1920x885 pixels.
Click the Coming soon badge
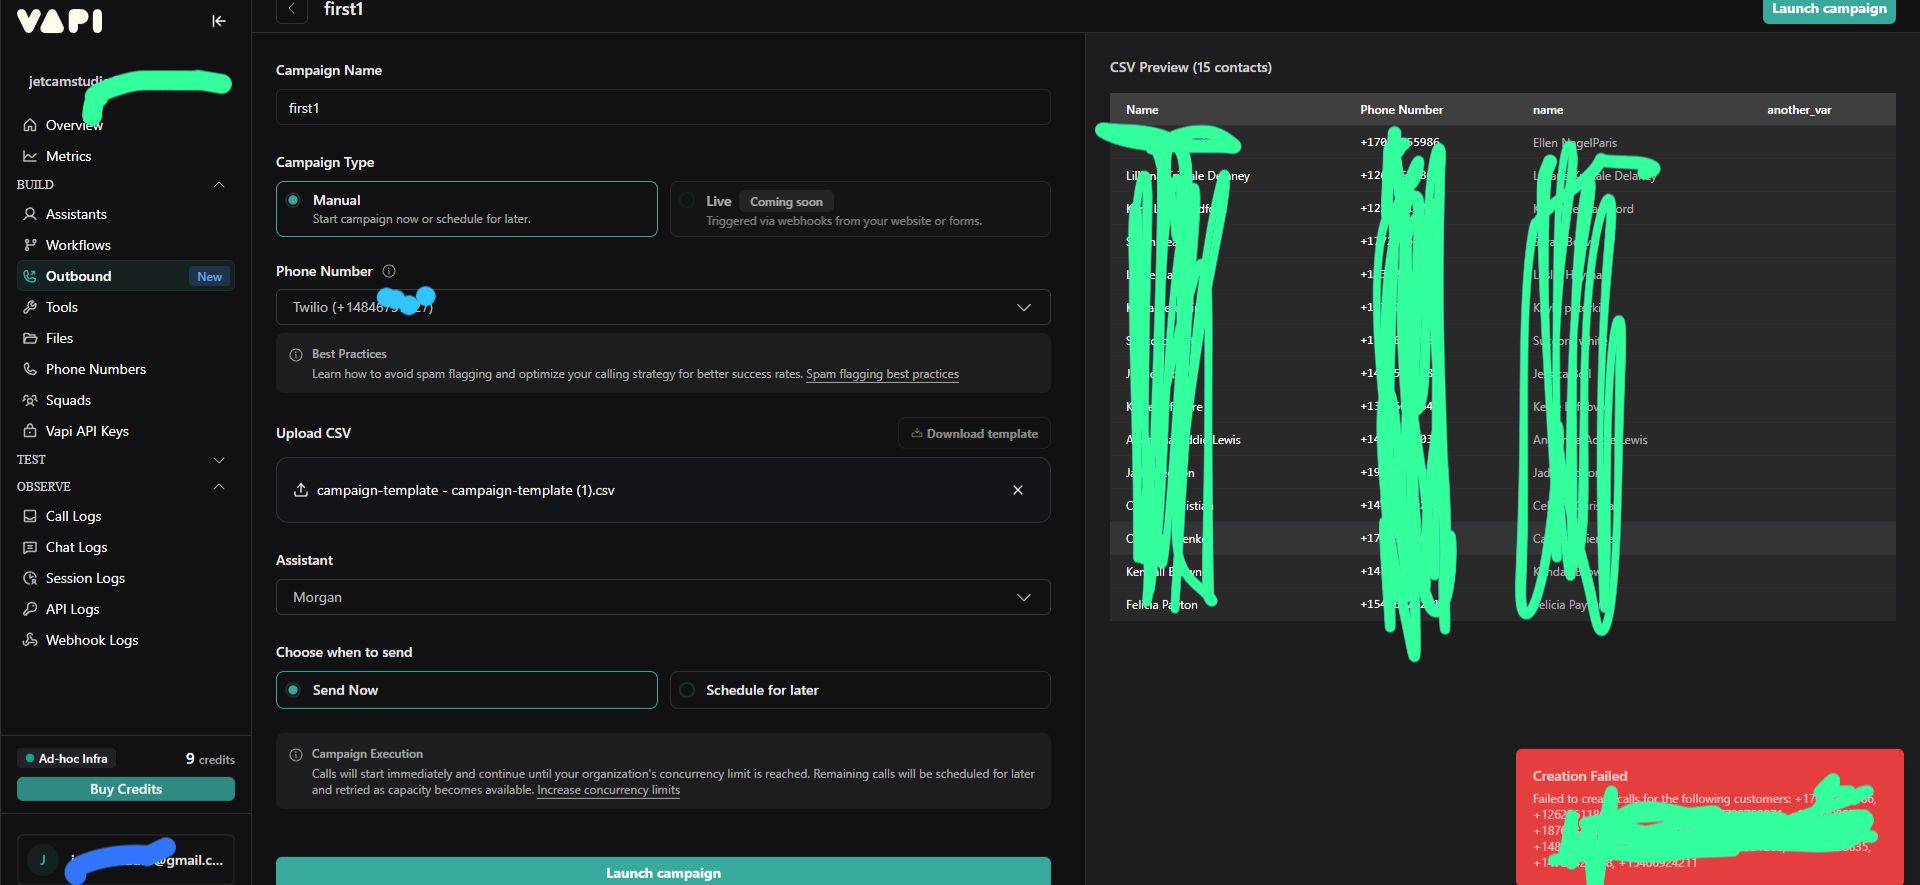pos(786,201)
